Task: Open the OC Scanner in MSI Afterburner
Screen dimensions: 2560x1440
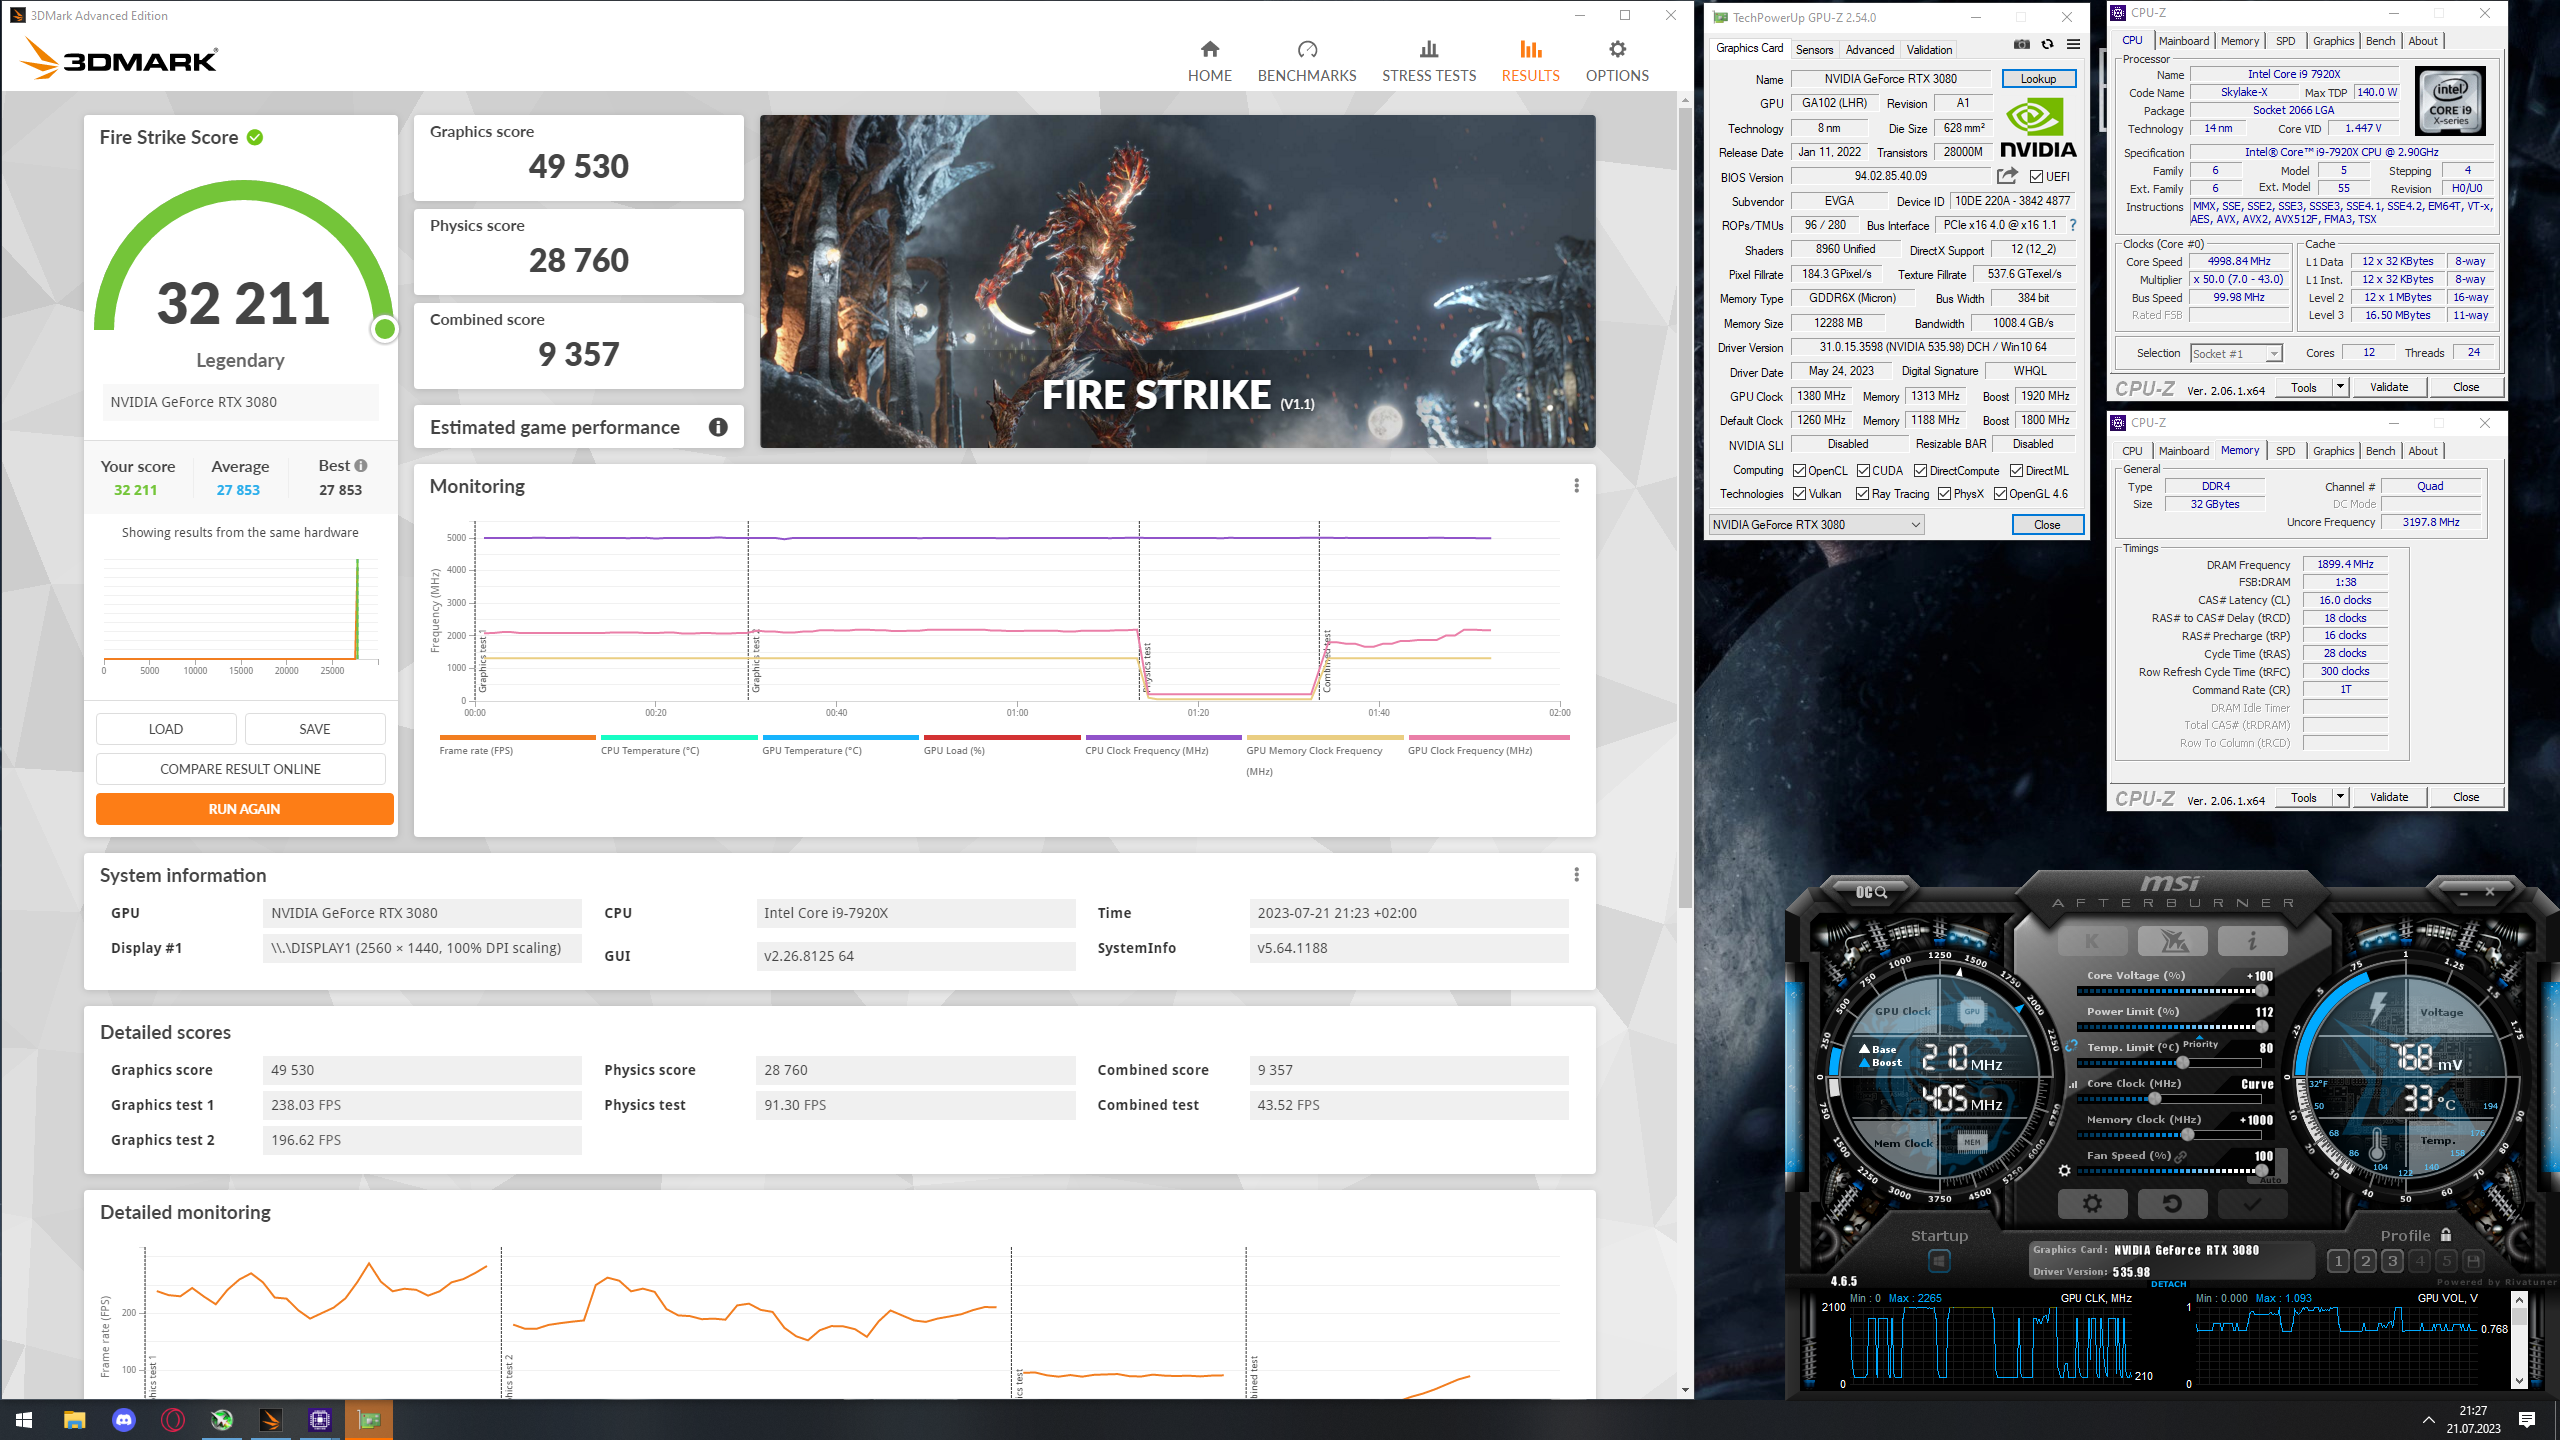Action: click(x=1871, y=892)
